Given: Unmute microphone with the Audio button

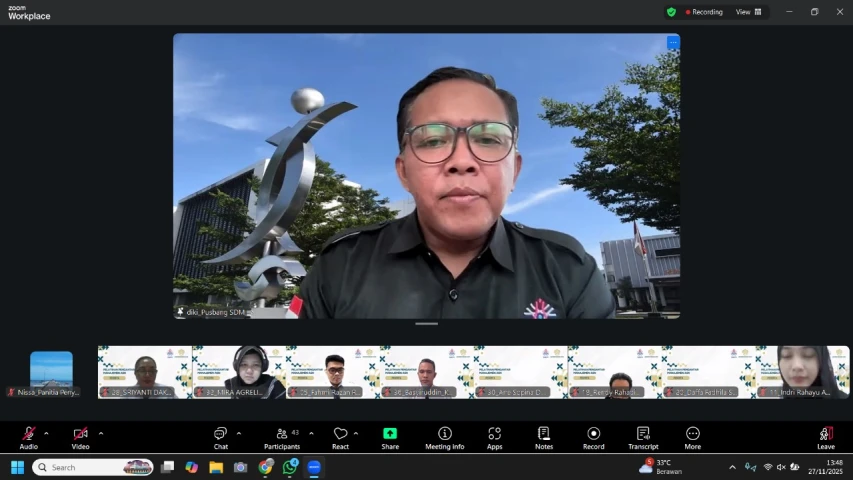Looking at the screenshot, I should click(x=29, y=438).
